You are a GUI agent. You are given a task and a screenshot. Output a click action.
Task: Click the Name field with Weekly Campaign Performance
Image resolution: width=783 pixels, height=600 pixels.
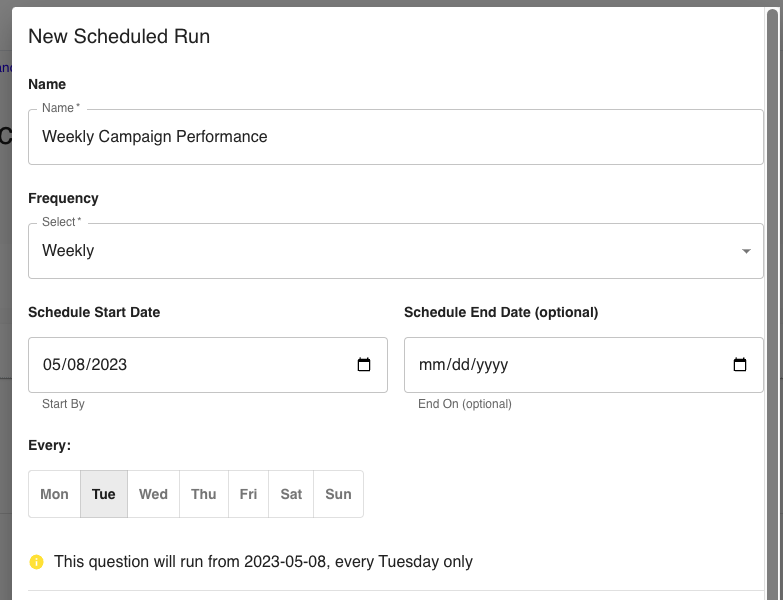click(395, 137)
